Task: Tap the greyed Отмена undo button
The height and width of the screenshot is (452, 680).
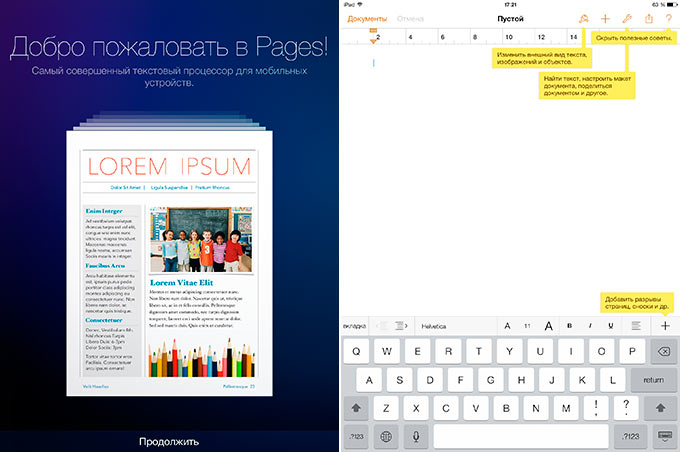Action: [x=410, y=19]
